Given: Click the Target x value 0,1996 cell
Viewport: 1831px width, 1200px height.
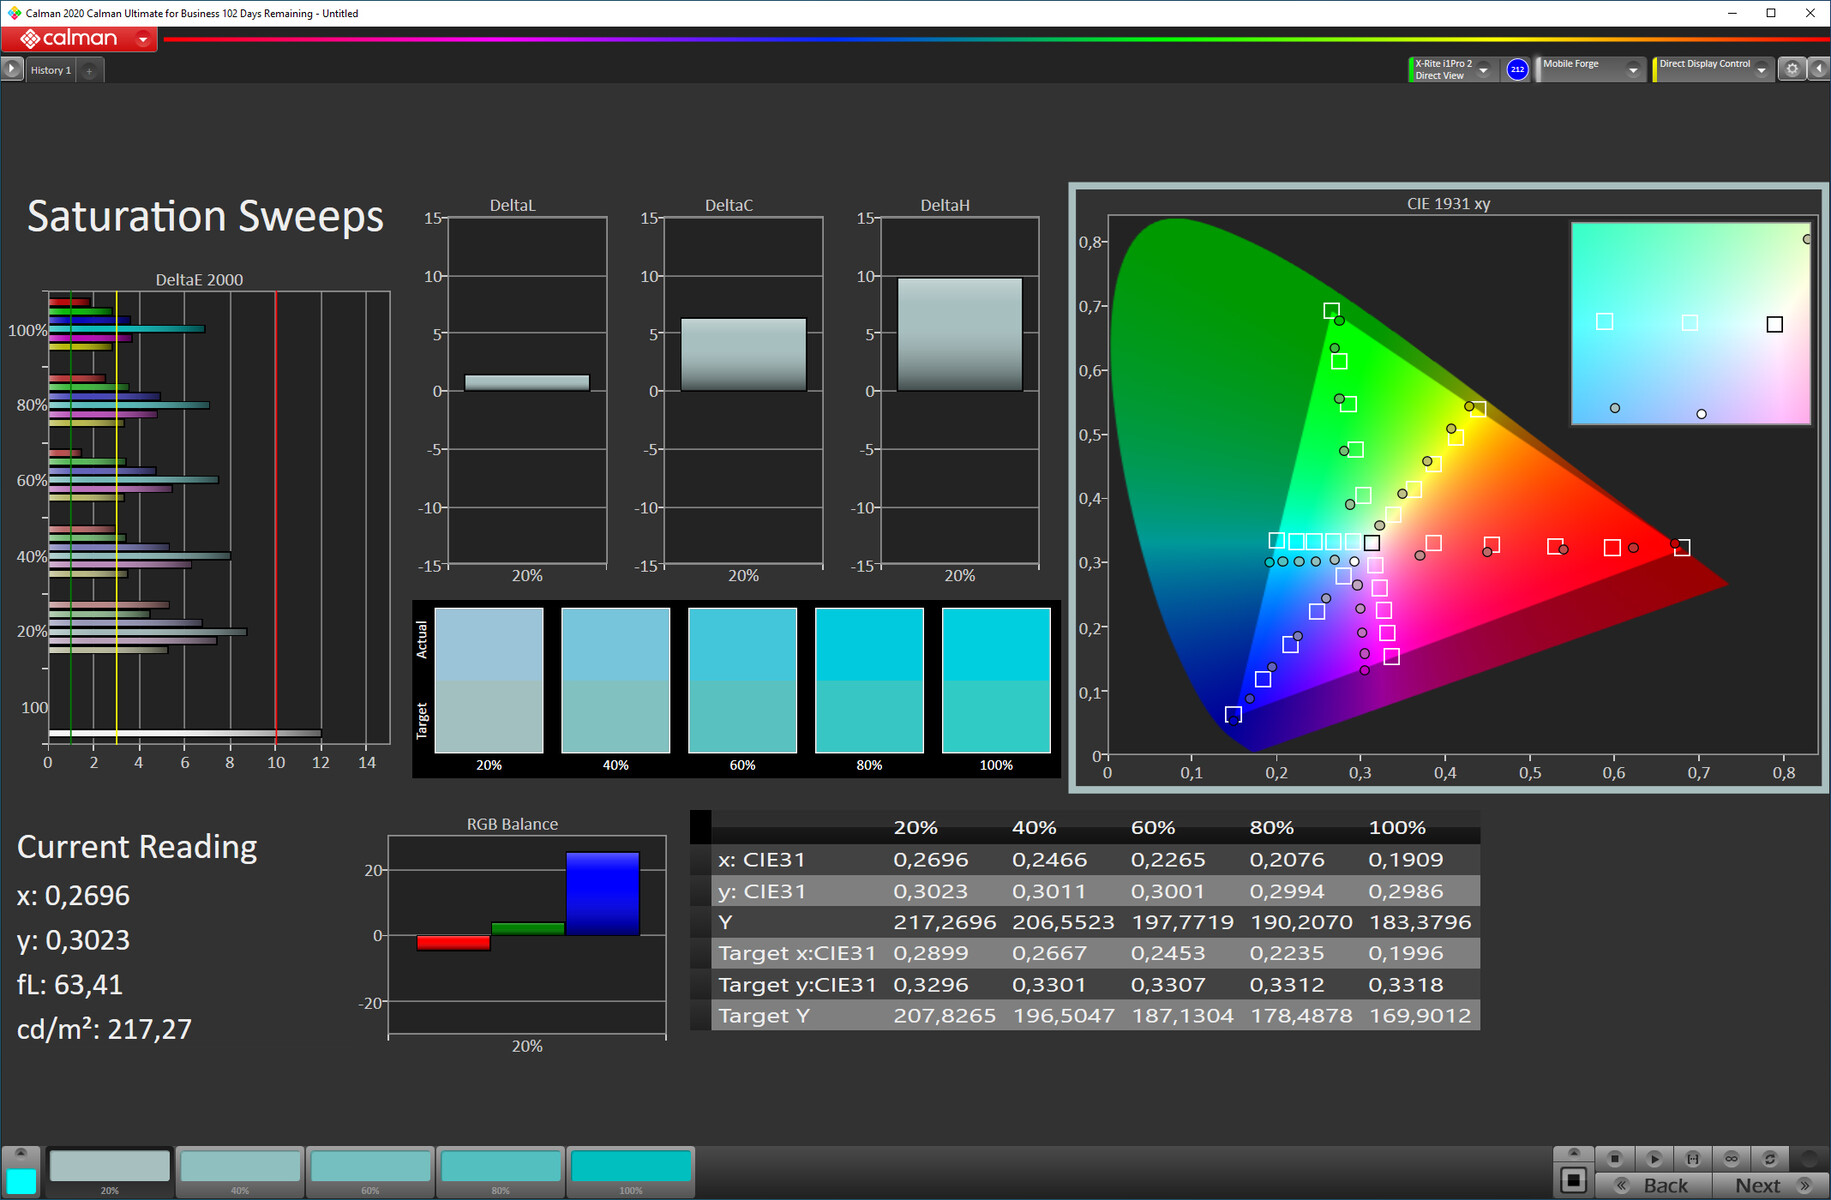Looking at the screenshot, I should tap(1406, 953).
